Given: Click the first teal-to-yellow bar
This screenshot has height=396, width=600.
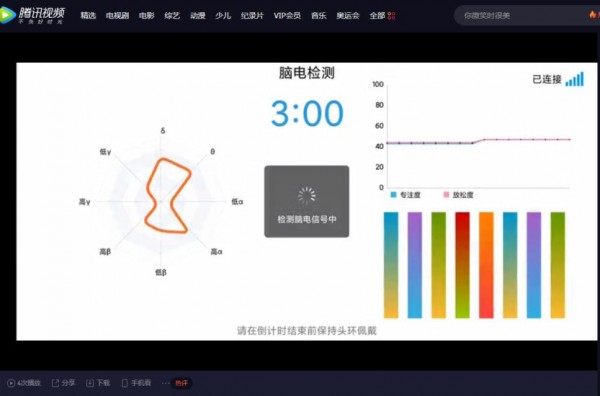Looking at the screenshot, I should click(x=391, y=265).
